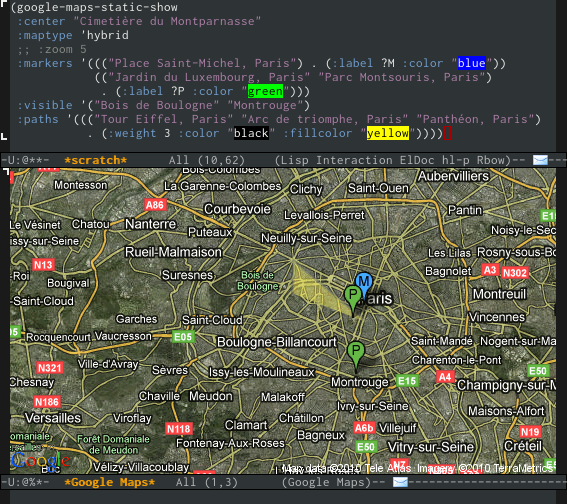Click Lisp Interaction mode indicator
This screenshot has width=567, height=504.
pyautogui.click(x=332, y=160)
